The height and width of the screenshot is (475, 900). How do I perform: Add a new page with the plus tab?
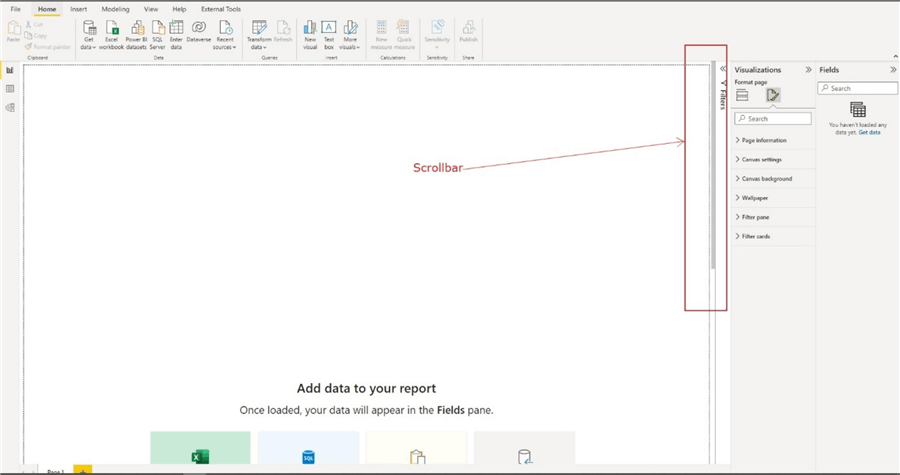(83, 471)
